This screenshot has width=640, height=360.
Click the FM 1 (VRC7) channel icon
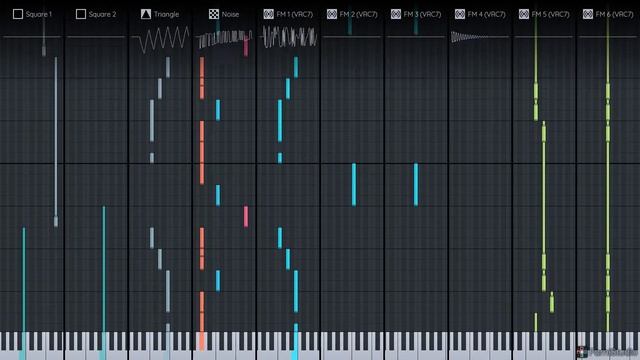tap(269, 14)
